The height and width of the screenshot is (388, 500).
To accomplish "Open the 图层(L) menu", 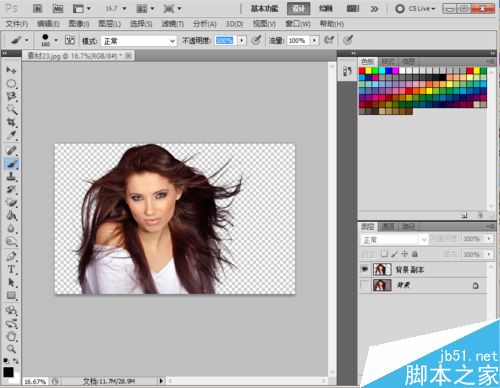I will coord(109,24).
